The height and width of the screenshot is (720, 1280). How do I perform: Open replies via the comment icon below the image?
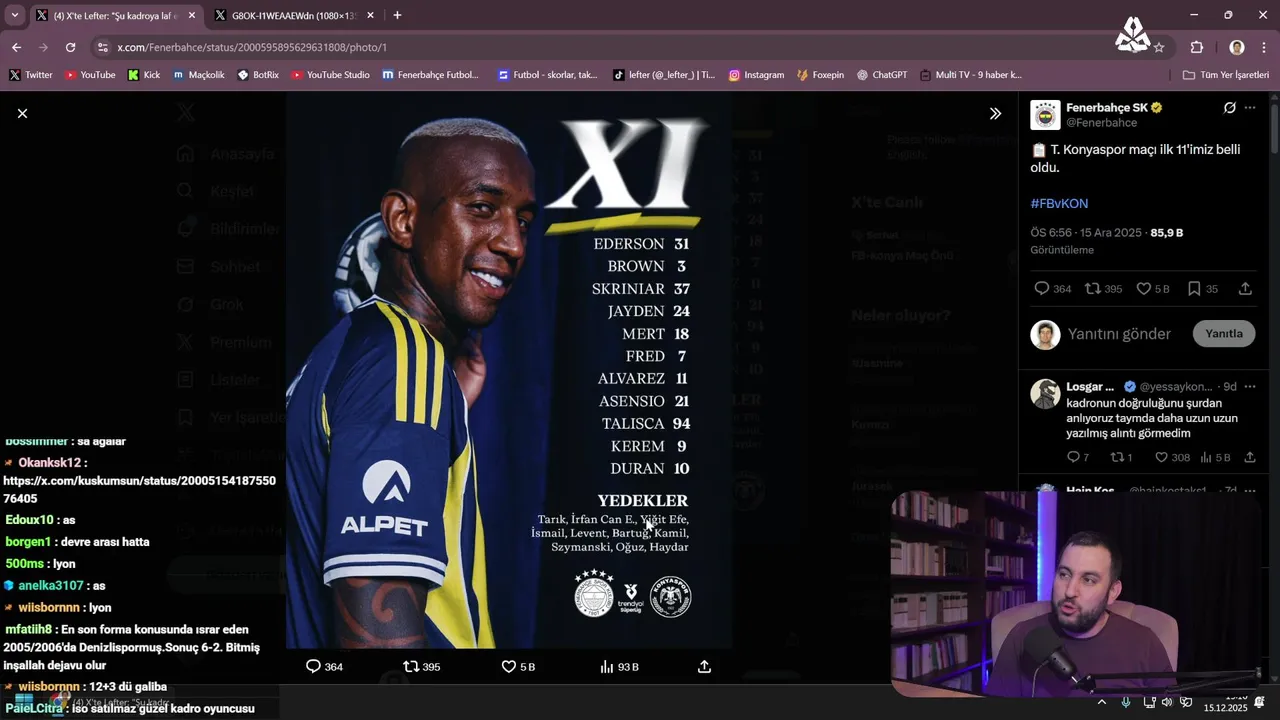[x=313, y=667]
